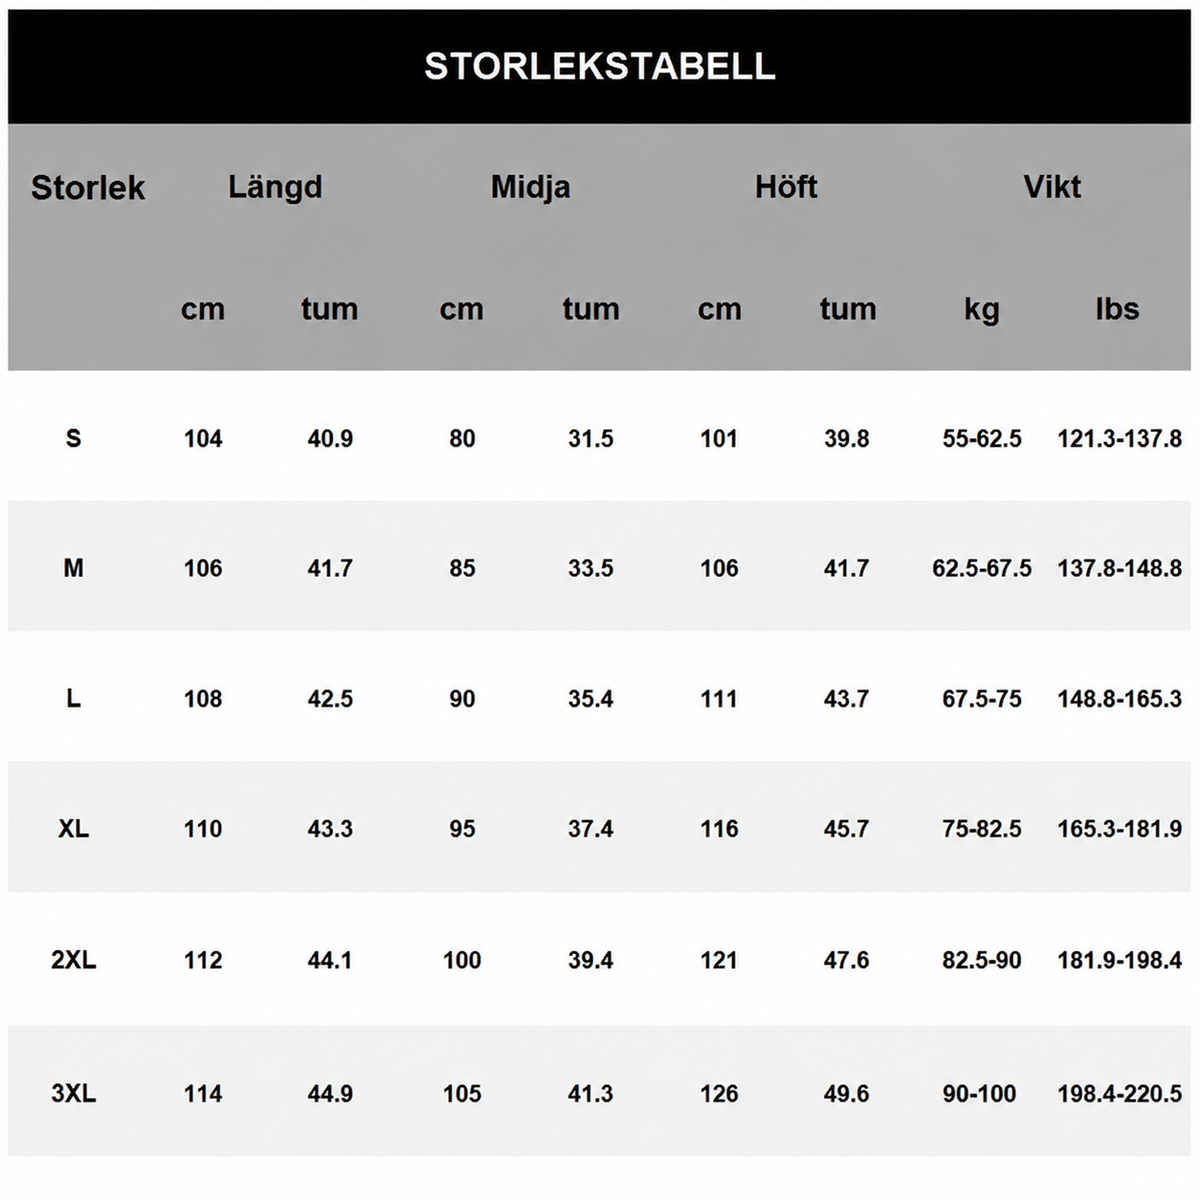This screenshot has height=1200, width=1200.
Task: Click the 3XL size row label
Action: (73, 1093)
